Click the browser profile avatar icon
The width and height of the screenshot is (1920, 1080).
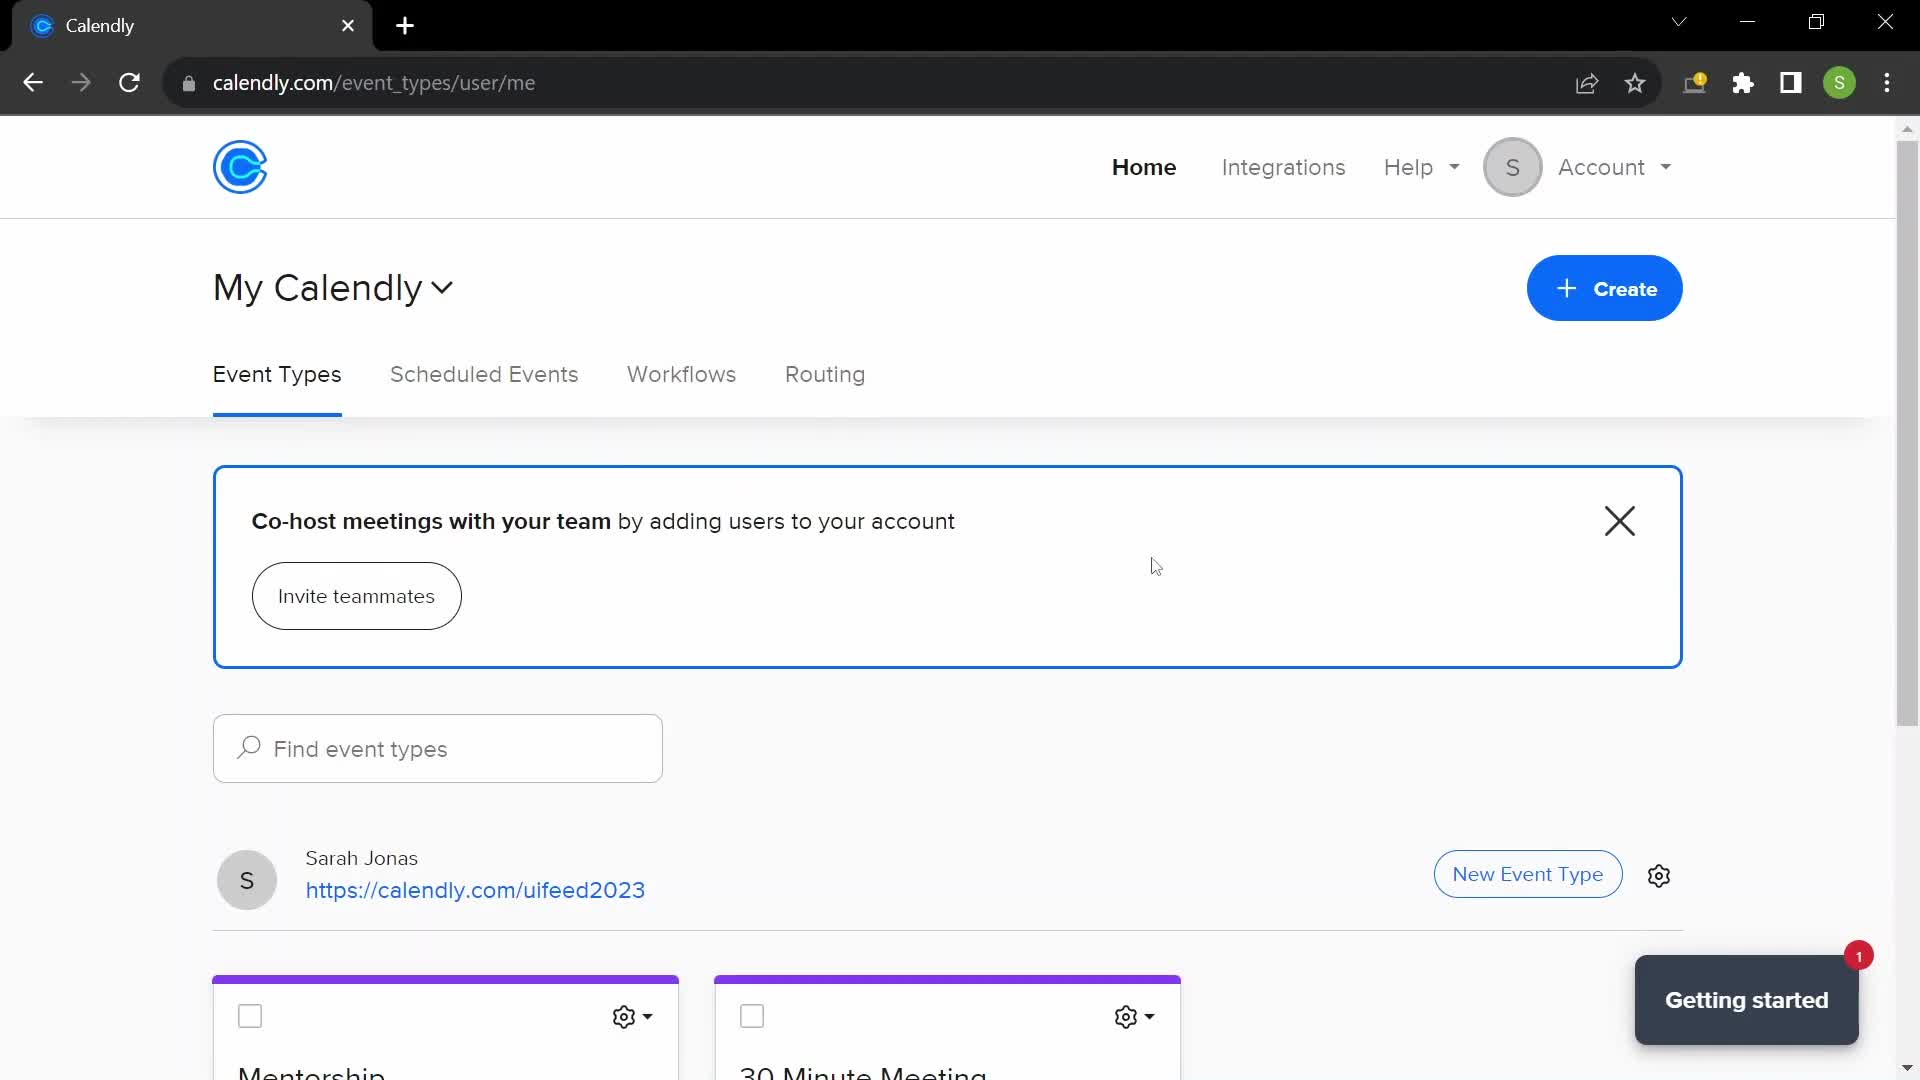tap(1841, 83)
